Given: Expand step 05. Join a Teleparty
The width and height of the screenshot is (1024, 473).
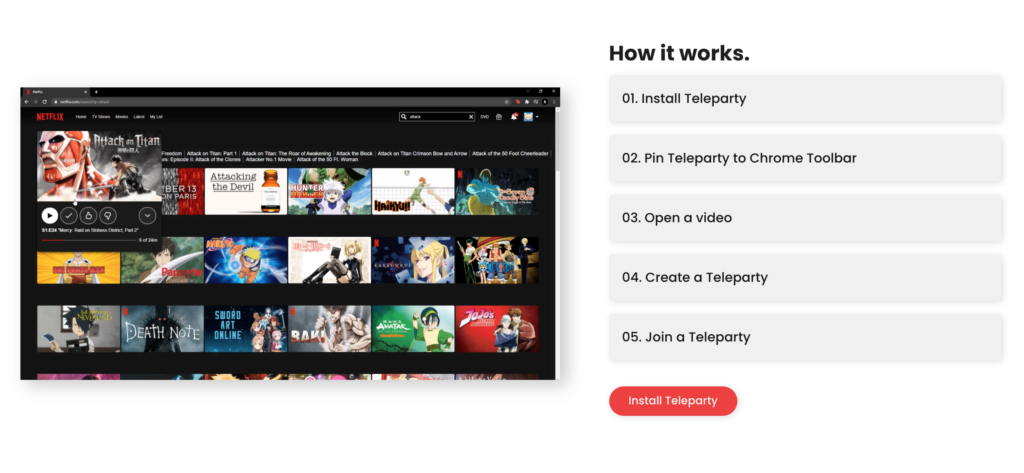Looking at the screenshot, I should click(x=805, y=337).
